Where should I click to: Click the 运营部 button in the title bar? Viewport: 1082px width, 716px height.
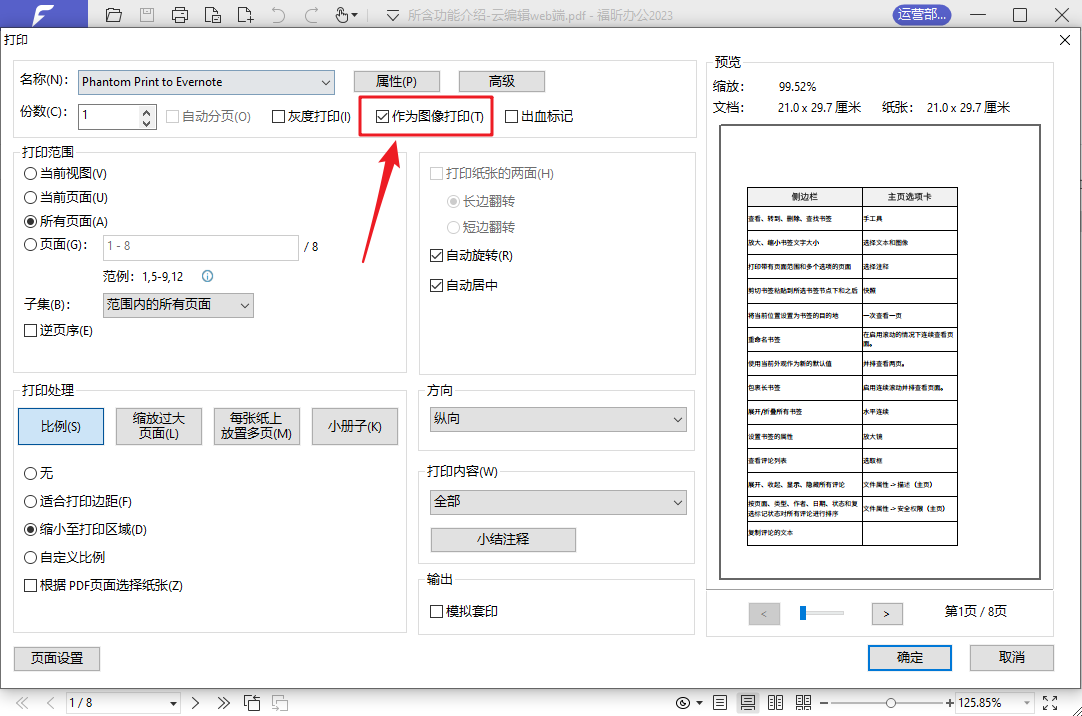(x=921, y=15)
